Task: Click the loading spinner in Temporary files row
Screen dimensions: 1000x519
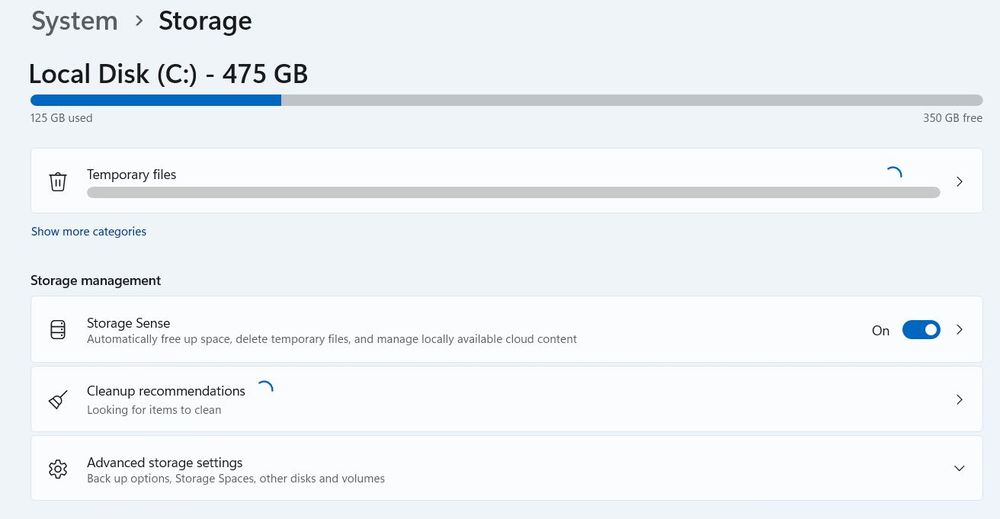Action: tap(894, 174)
